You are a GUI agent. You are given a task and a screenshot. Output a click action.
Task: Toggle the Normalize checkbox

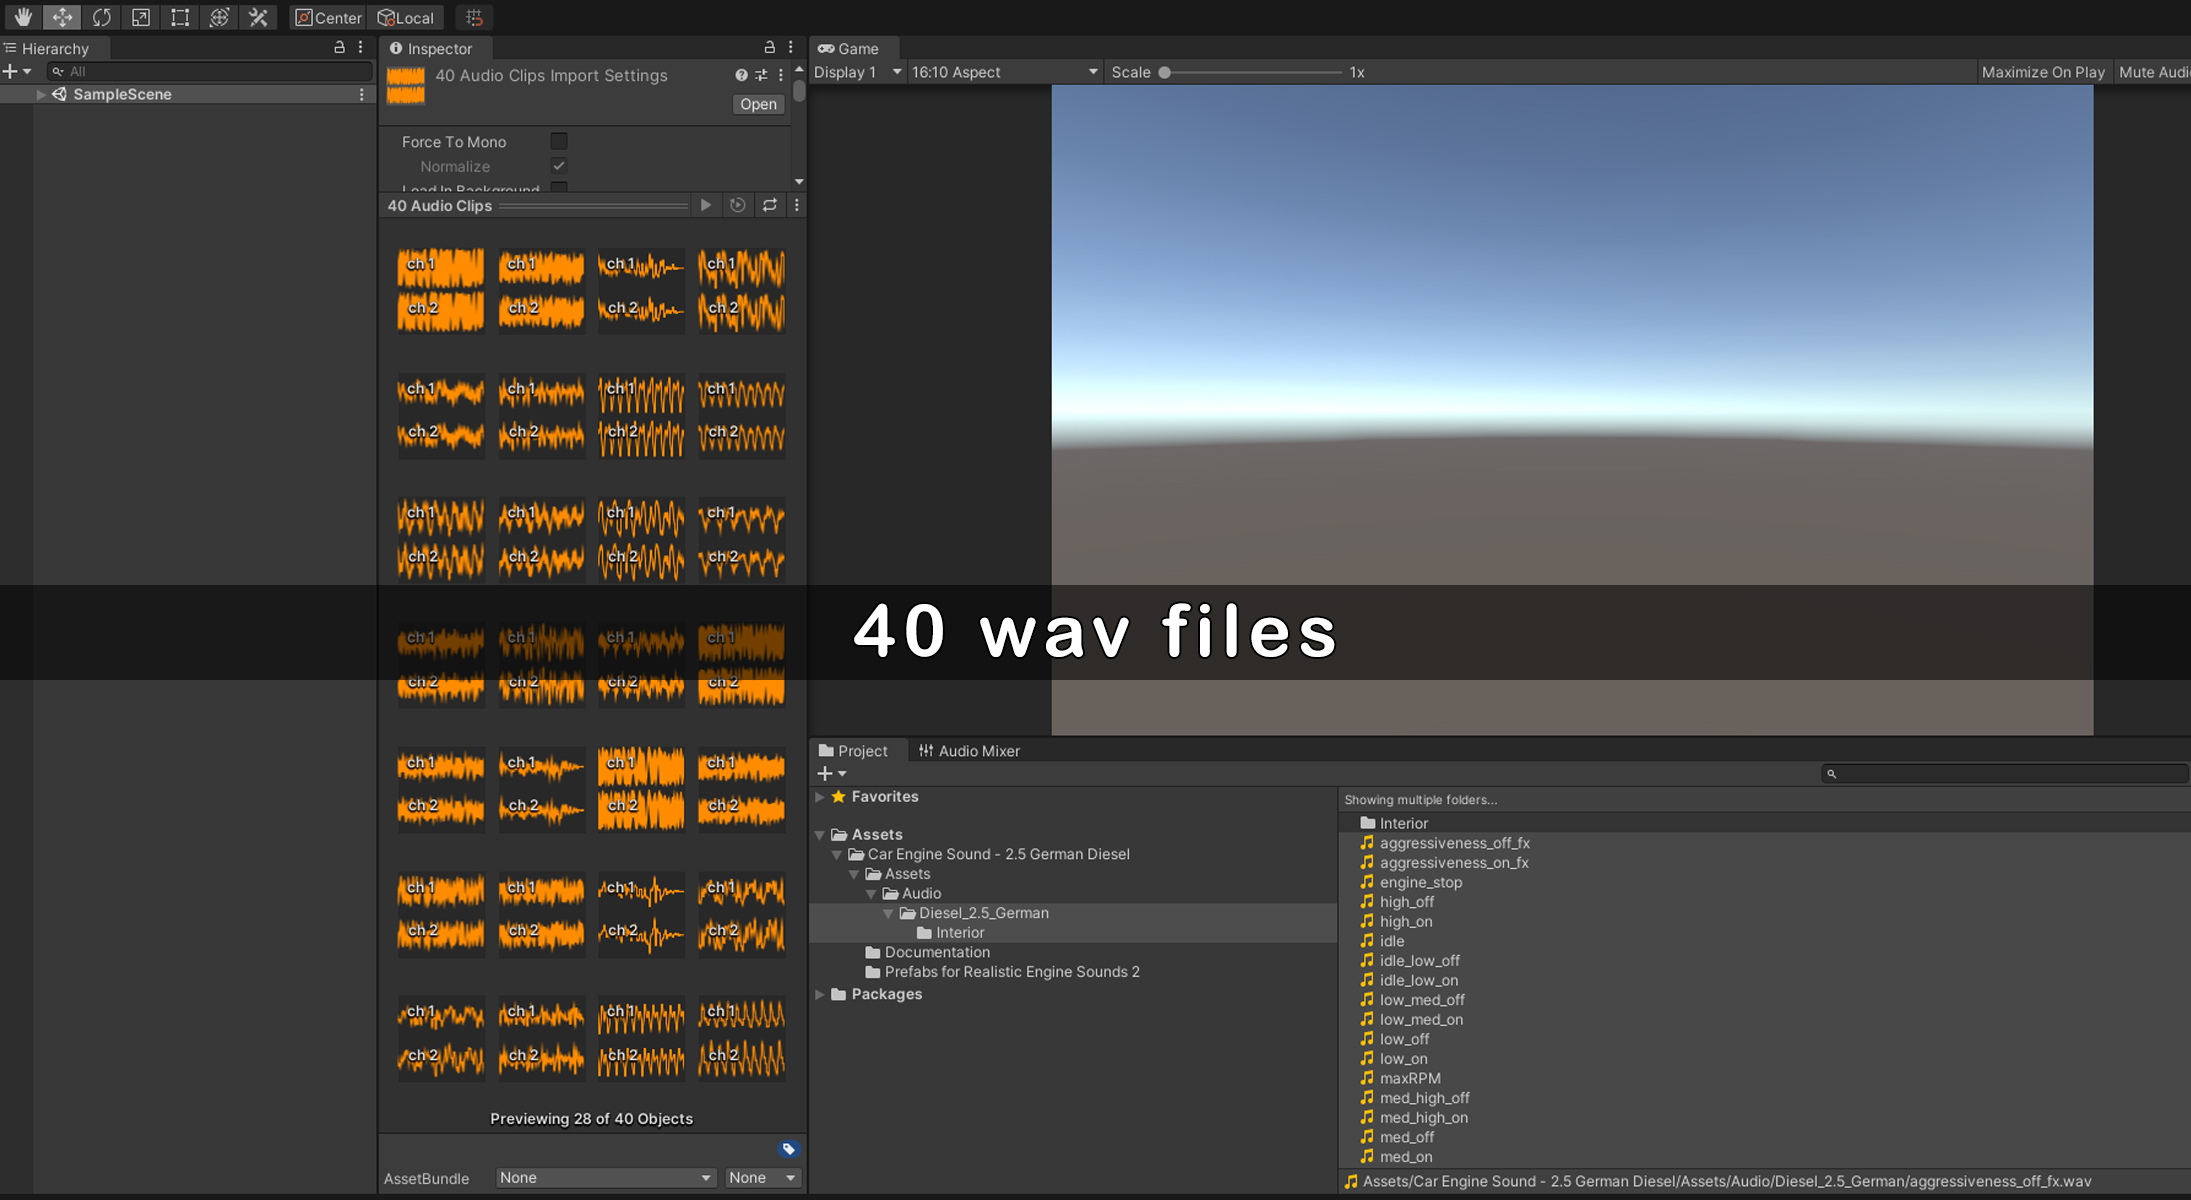(x=559, y=166)
